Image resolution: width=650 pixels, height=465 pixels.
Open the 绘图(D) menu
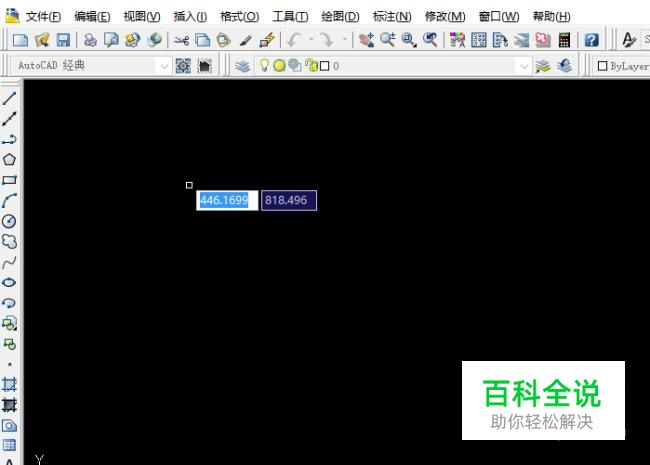tap(340, 17)
